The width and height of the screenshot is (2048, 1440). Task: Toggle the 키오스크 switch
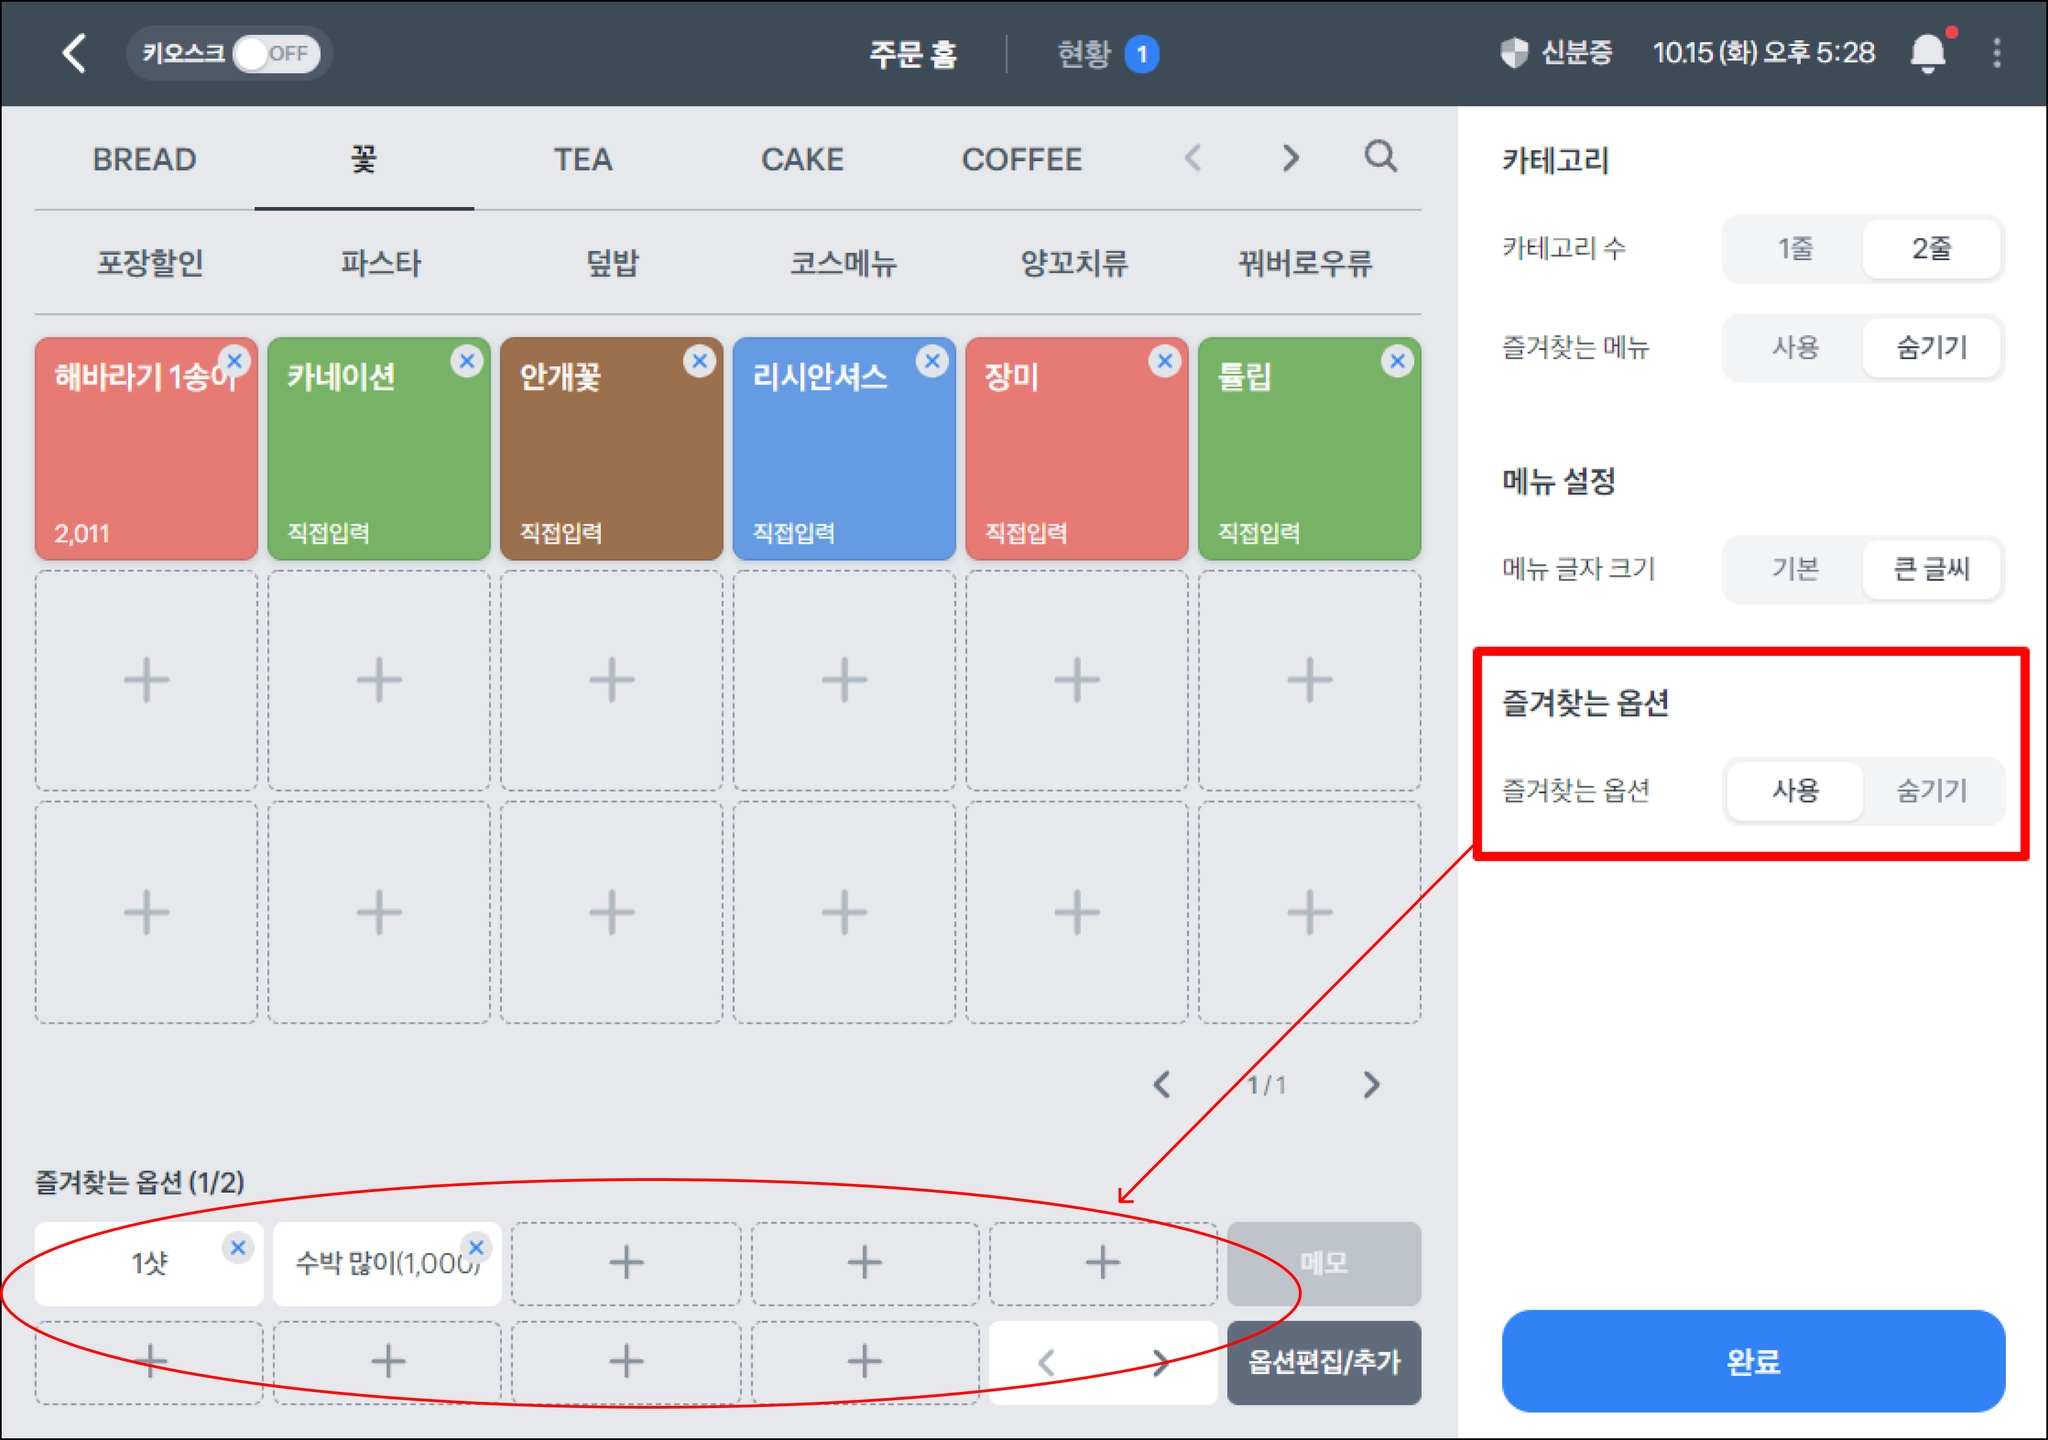(x=276, y=53)
